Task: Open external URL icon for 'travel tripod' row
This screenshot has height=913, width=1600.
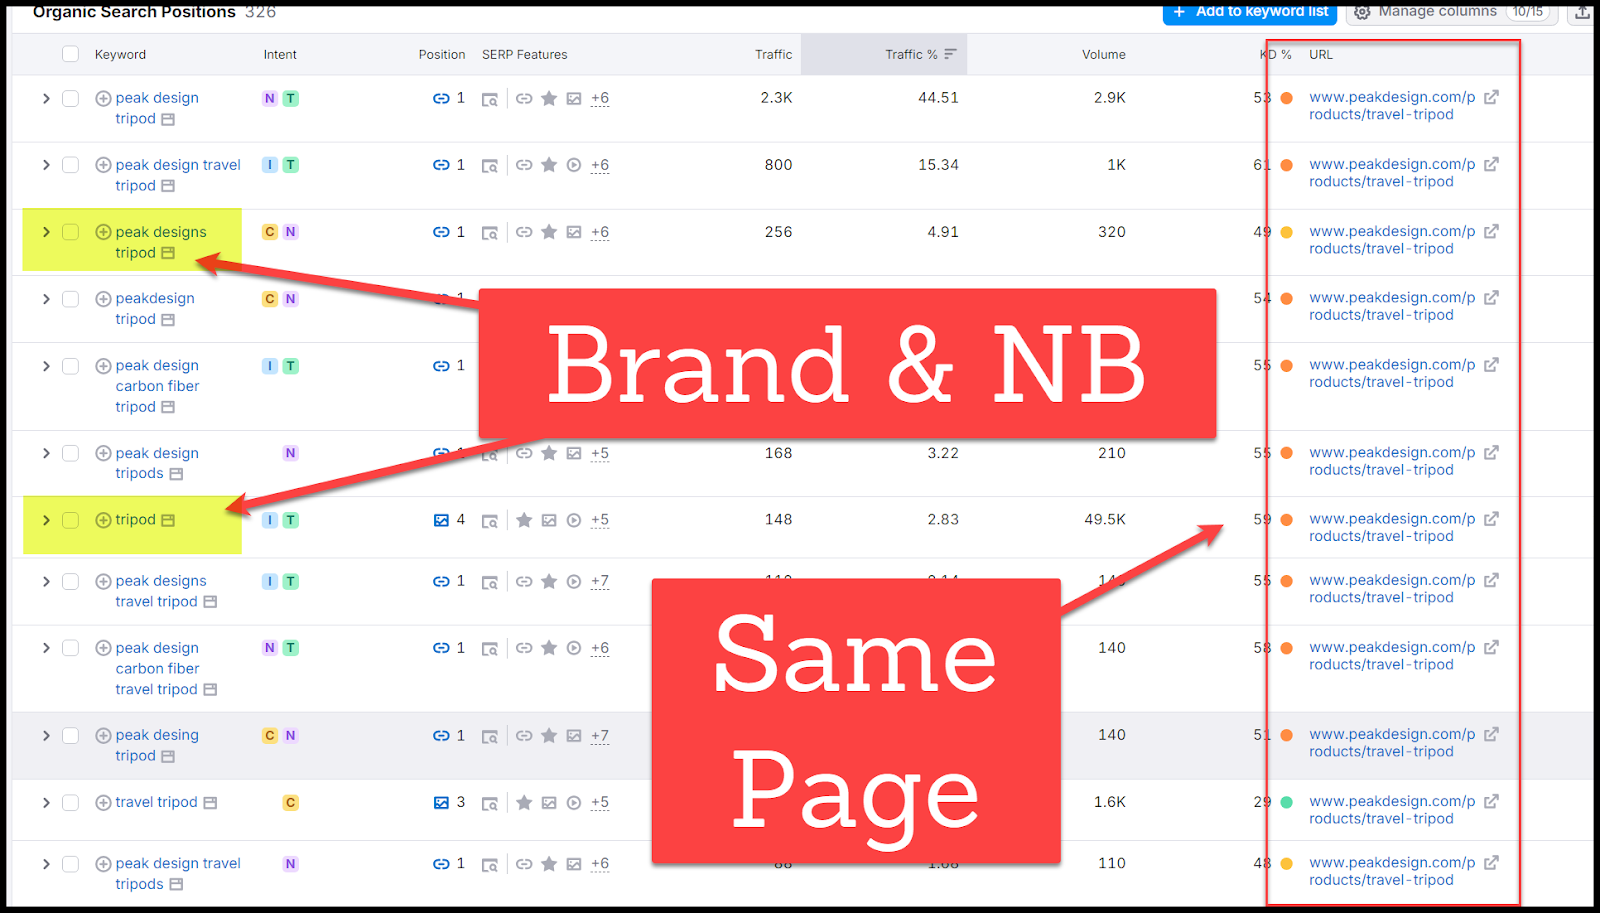Action: (x=1491, y=801)
